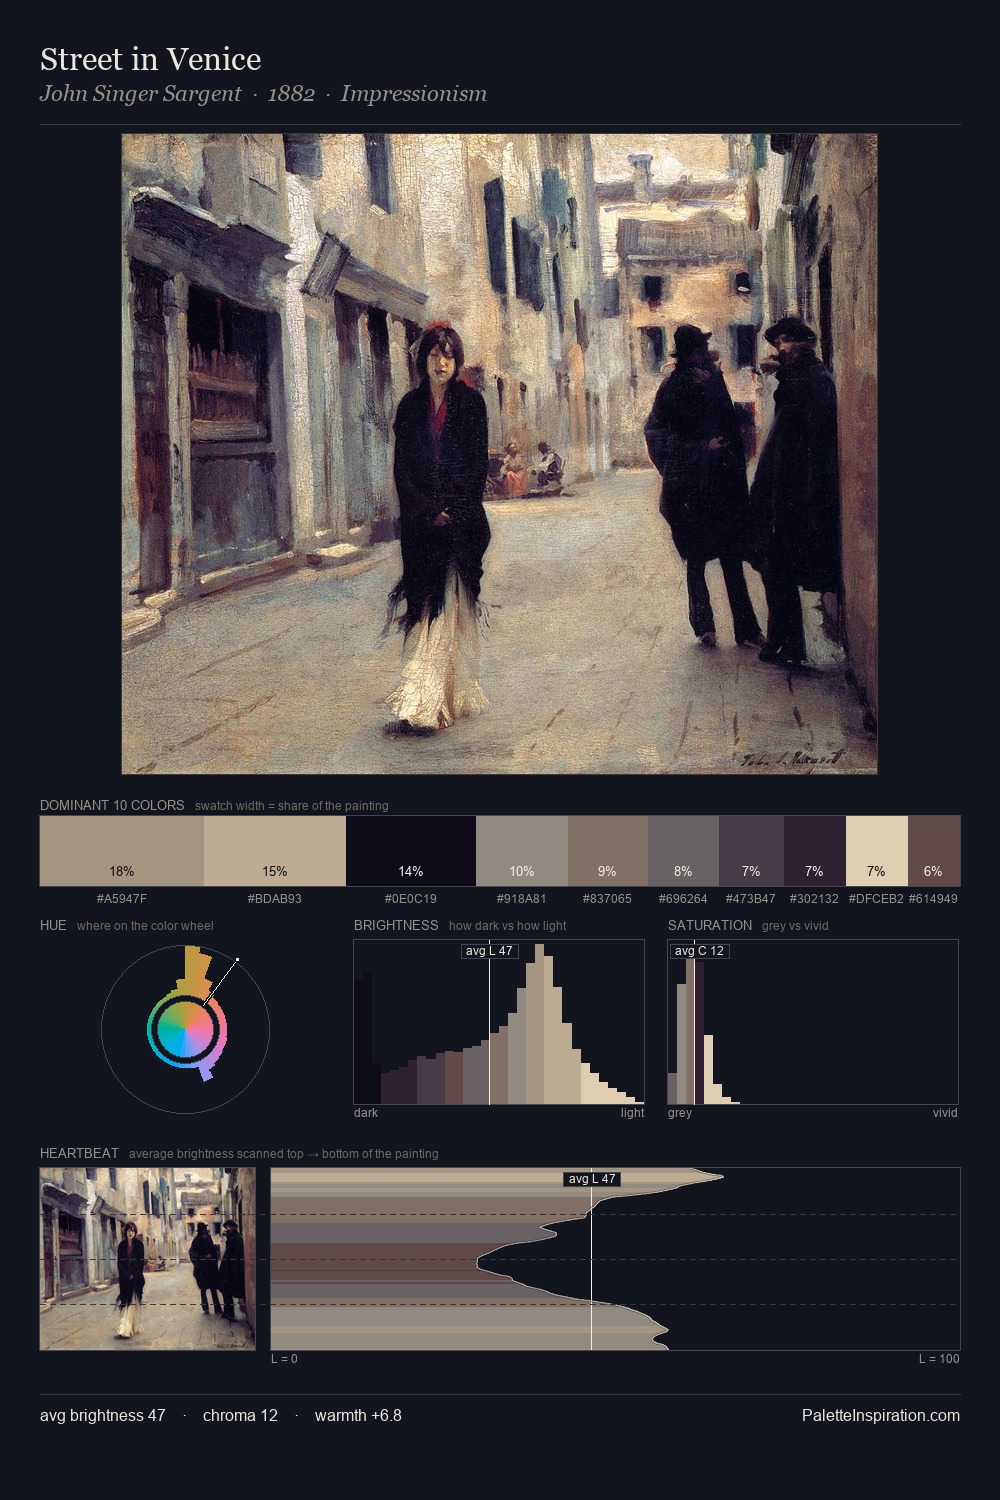Click the hue color wheel
The width and height of the screenshot is (1000, 1500).
pyautogui.click(x=186, y=1029)
